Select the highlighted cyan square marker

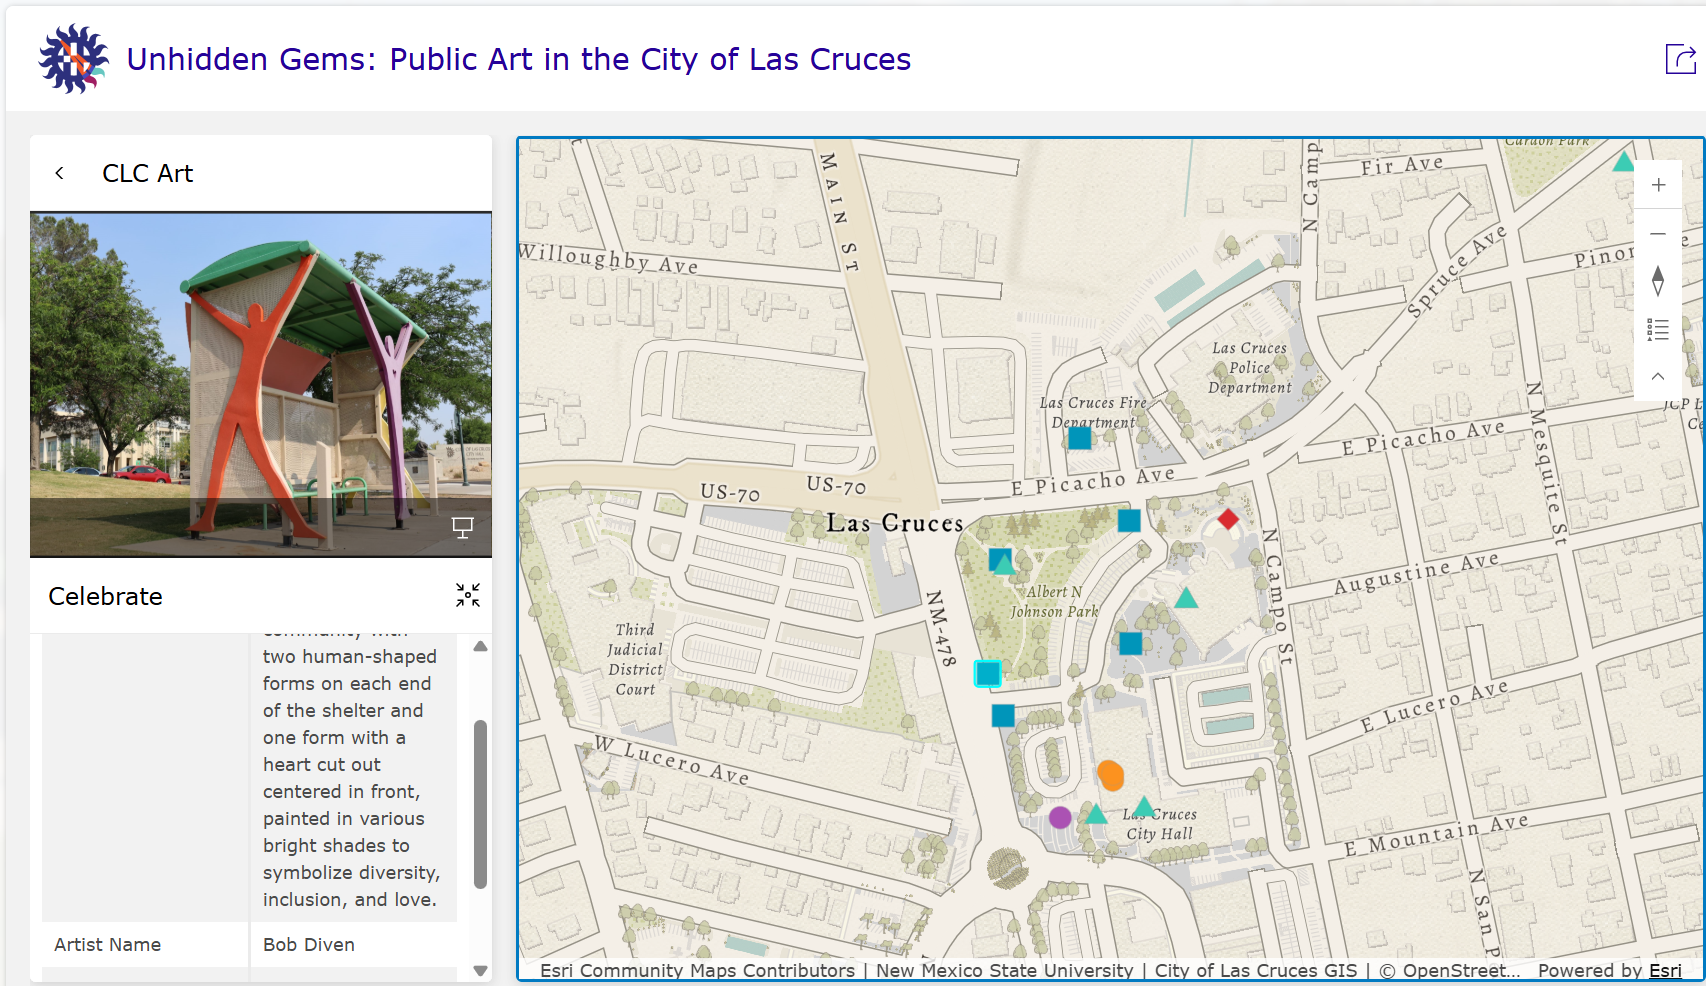(987, 673)
